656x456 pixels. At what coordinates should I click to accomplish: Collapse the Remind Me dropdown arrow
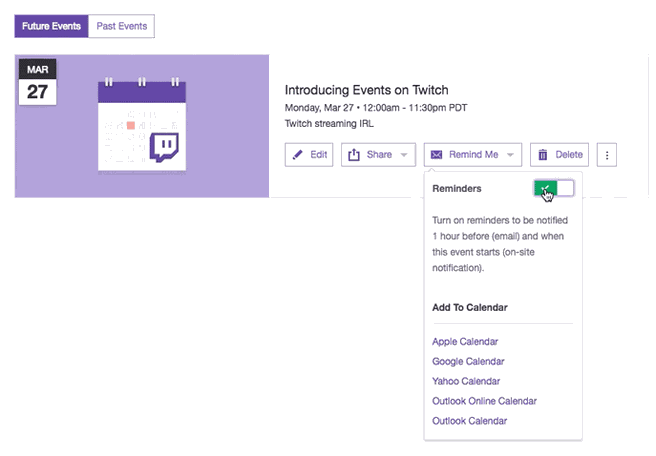click(510, 155)
